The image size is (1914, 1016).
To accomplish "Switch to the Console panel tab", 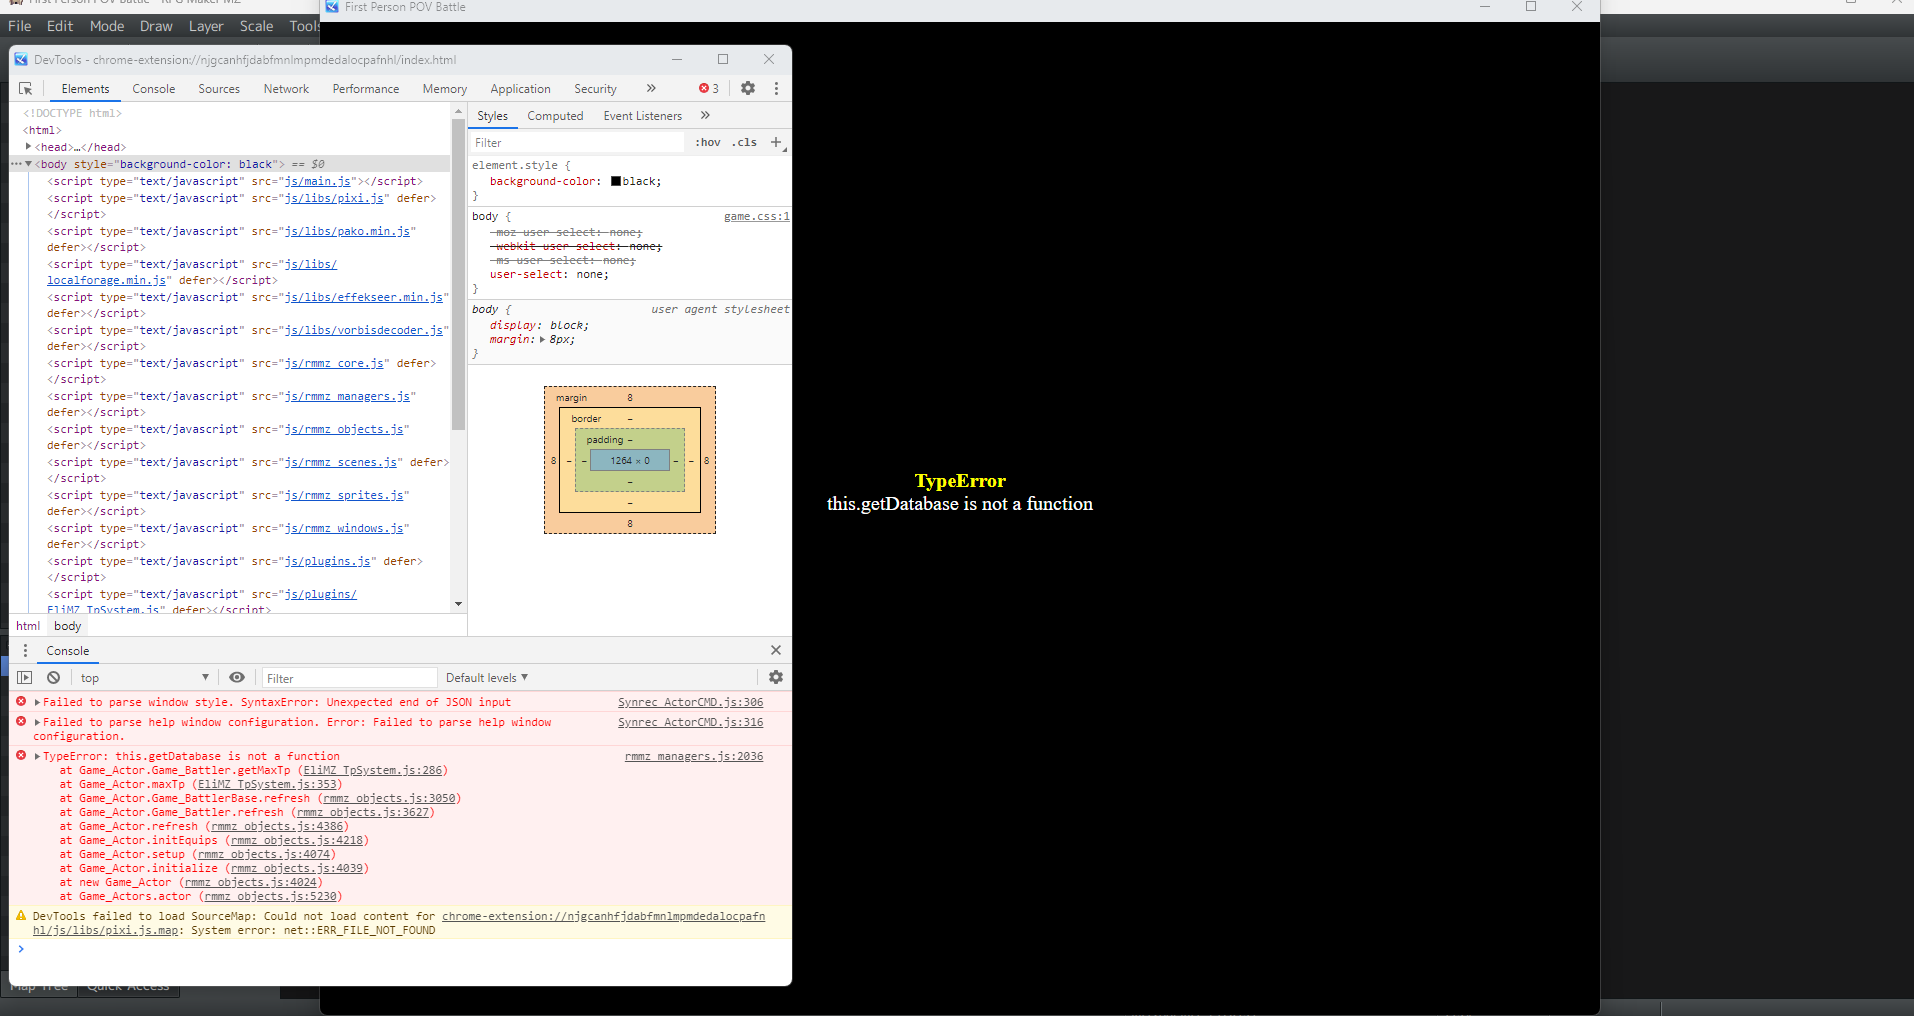I will [154, 89].
